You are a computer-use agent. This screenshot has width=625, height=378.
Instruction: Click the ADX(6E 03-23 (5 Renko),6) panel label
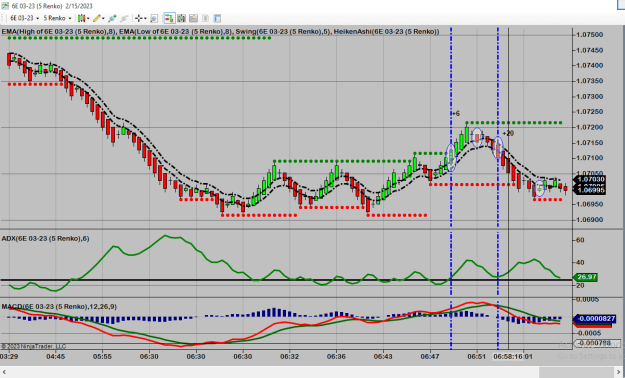point(45,238)
